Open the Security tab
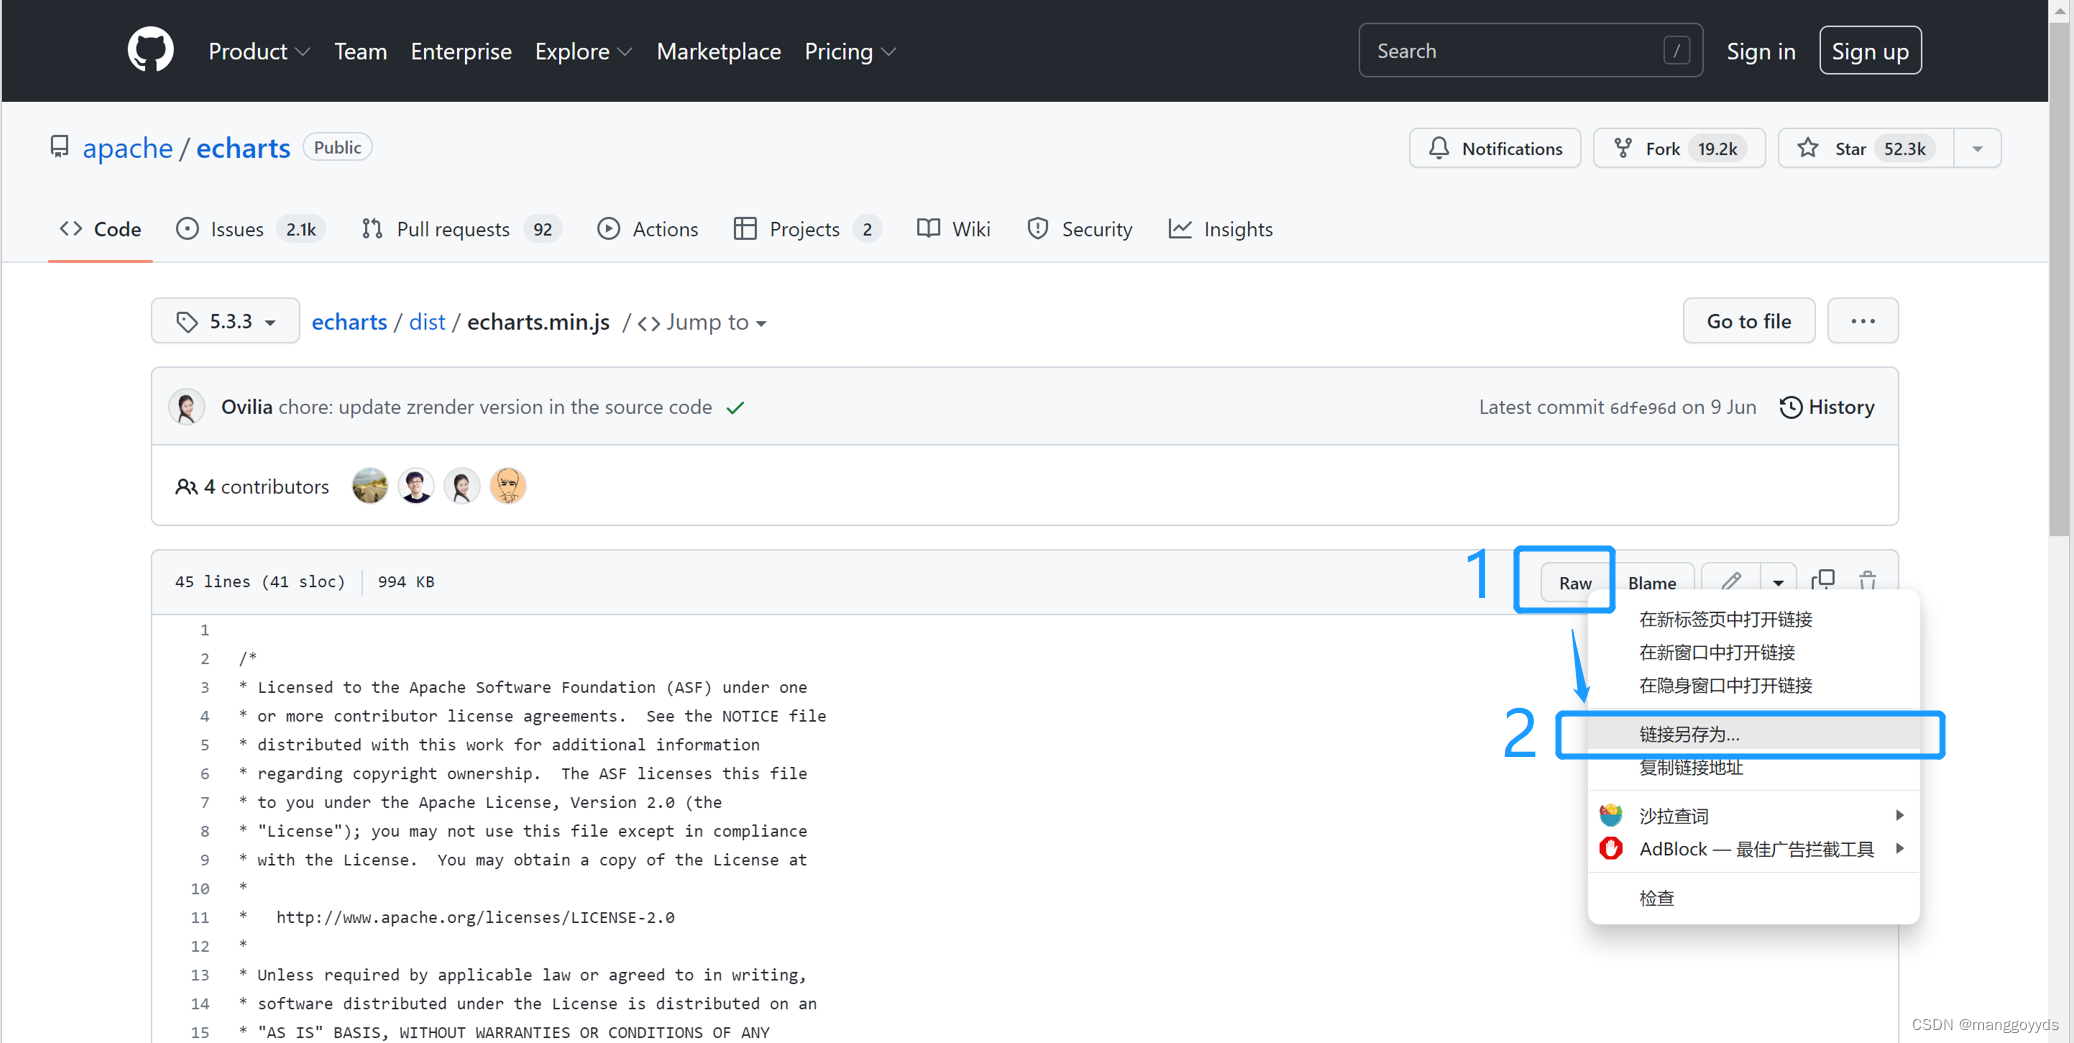Screen dimensions: 2074x1043 [x=1079, y=229]
